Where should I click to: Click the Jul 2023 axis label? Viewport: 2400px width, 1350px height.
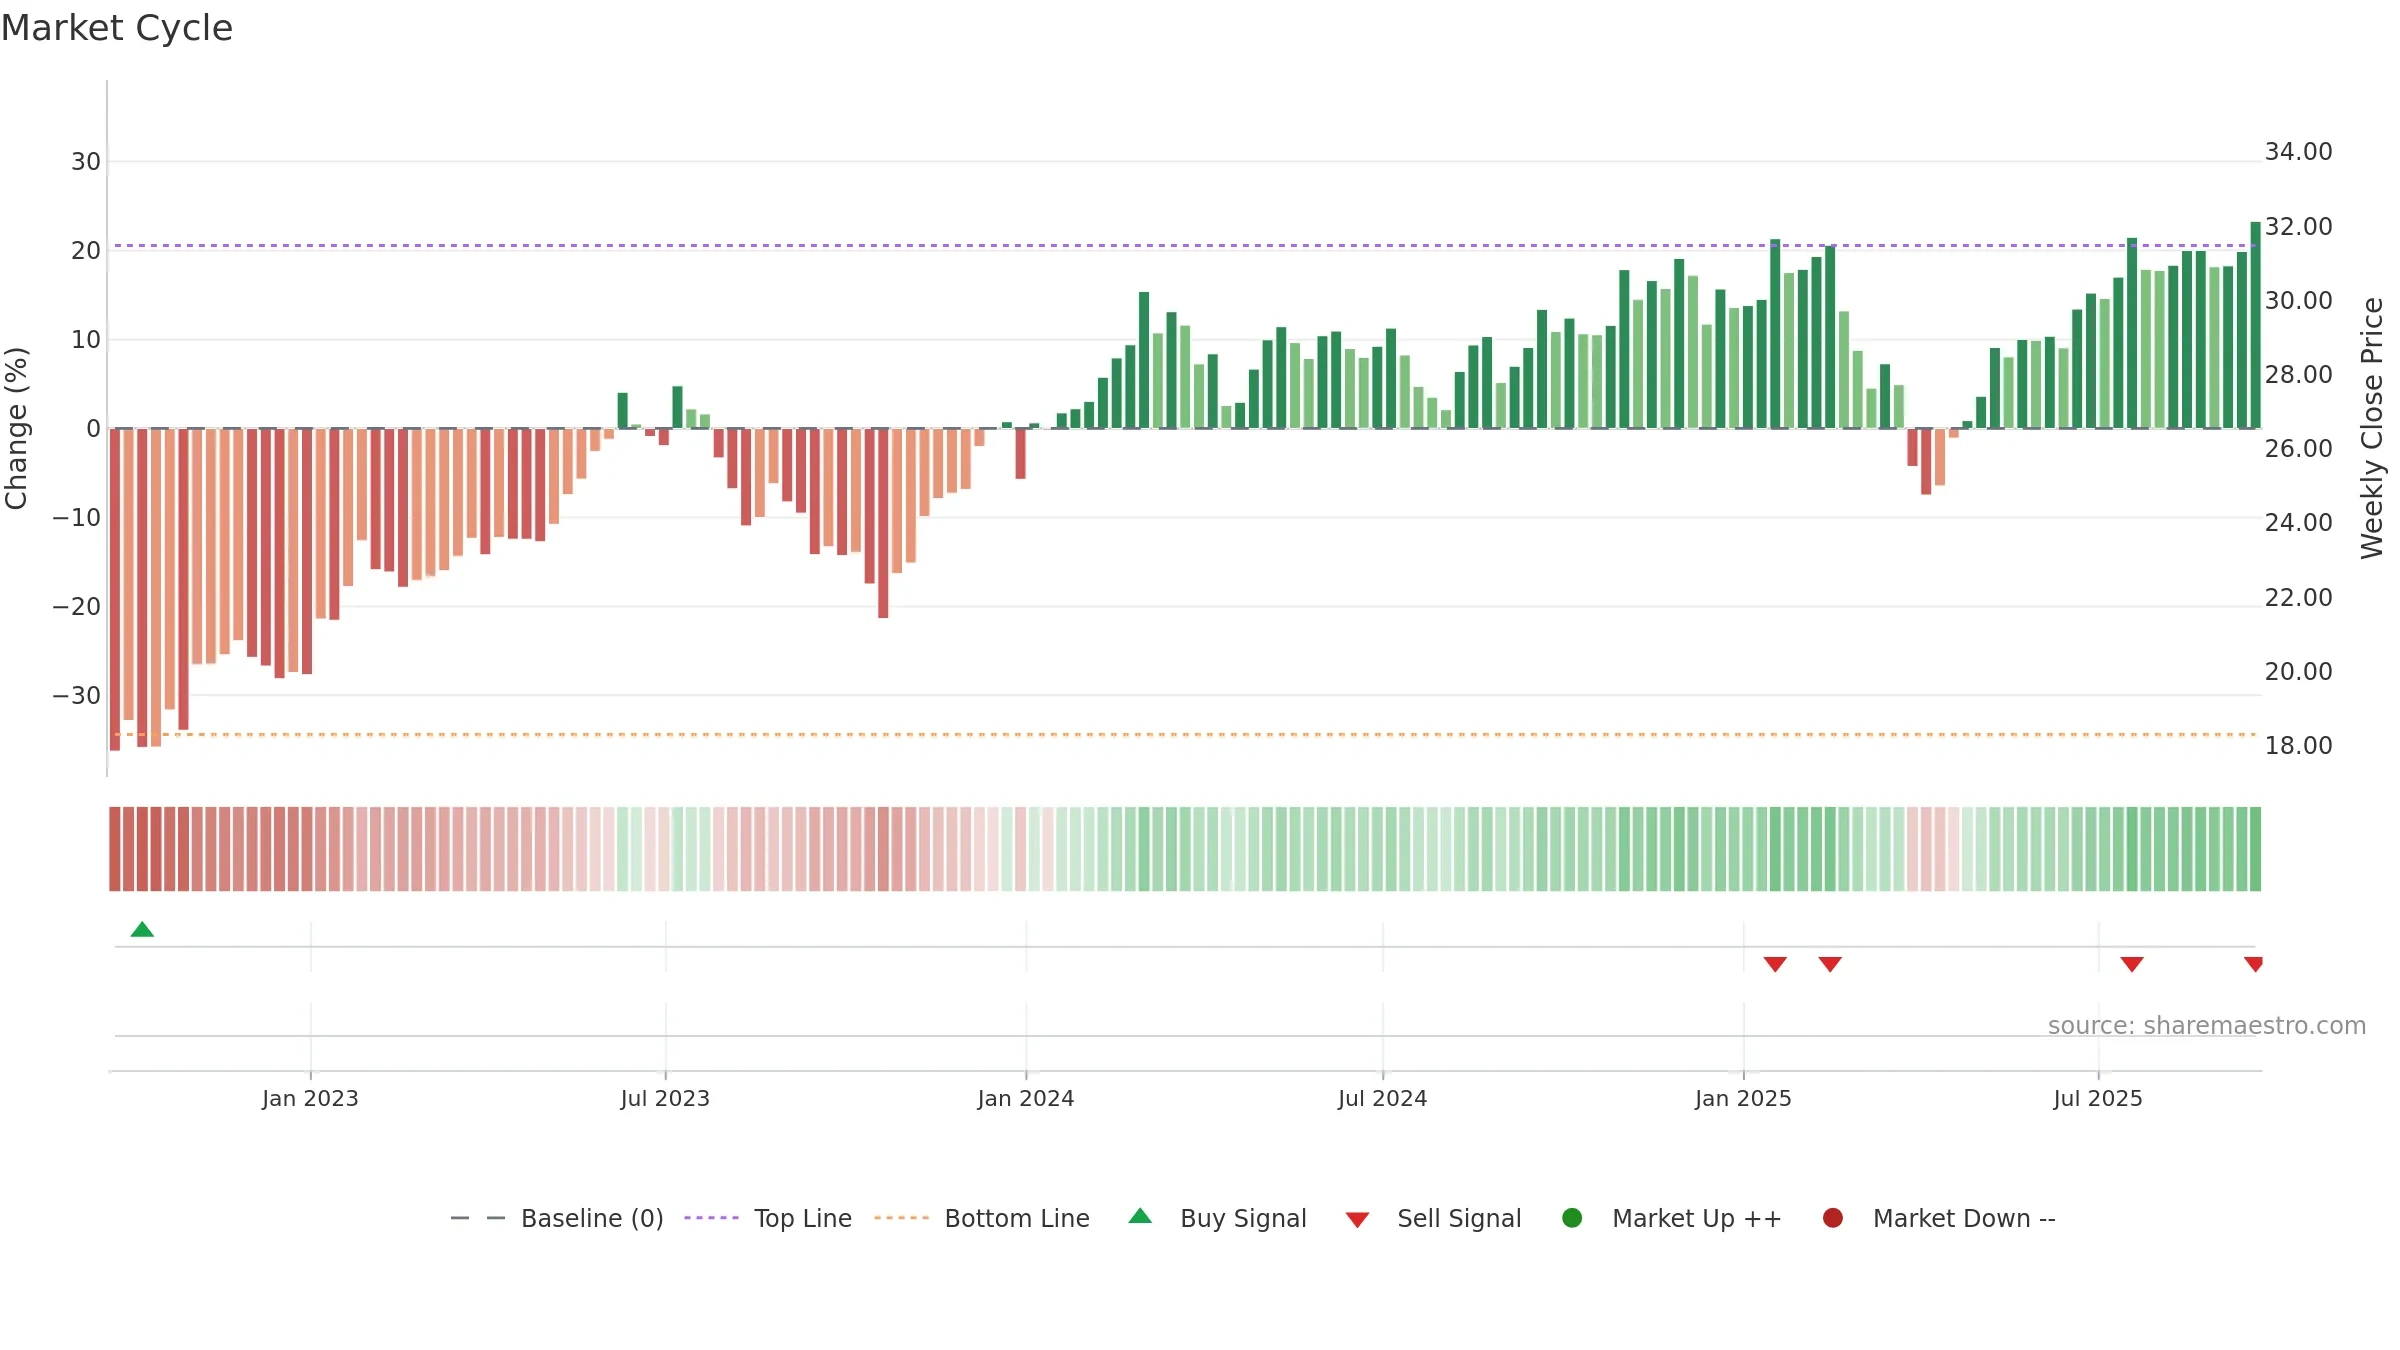click(665, 1099)
